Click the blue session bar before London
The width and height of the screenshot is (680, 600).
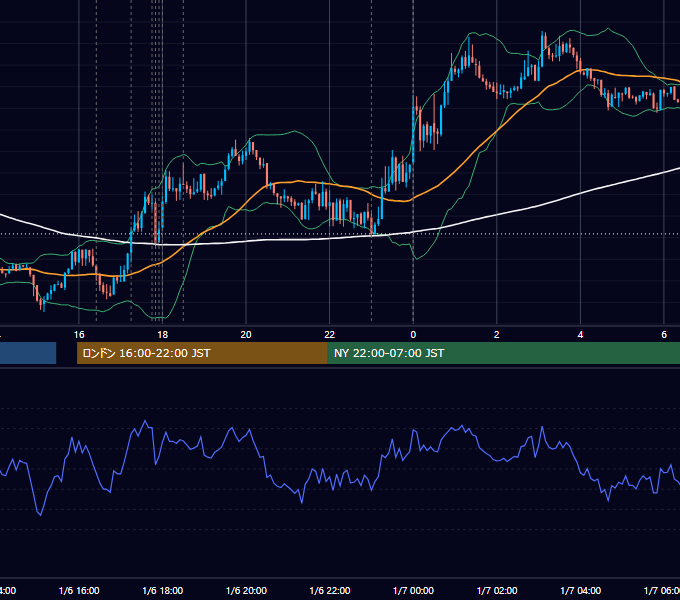coord(28,353)
